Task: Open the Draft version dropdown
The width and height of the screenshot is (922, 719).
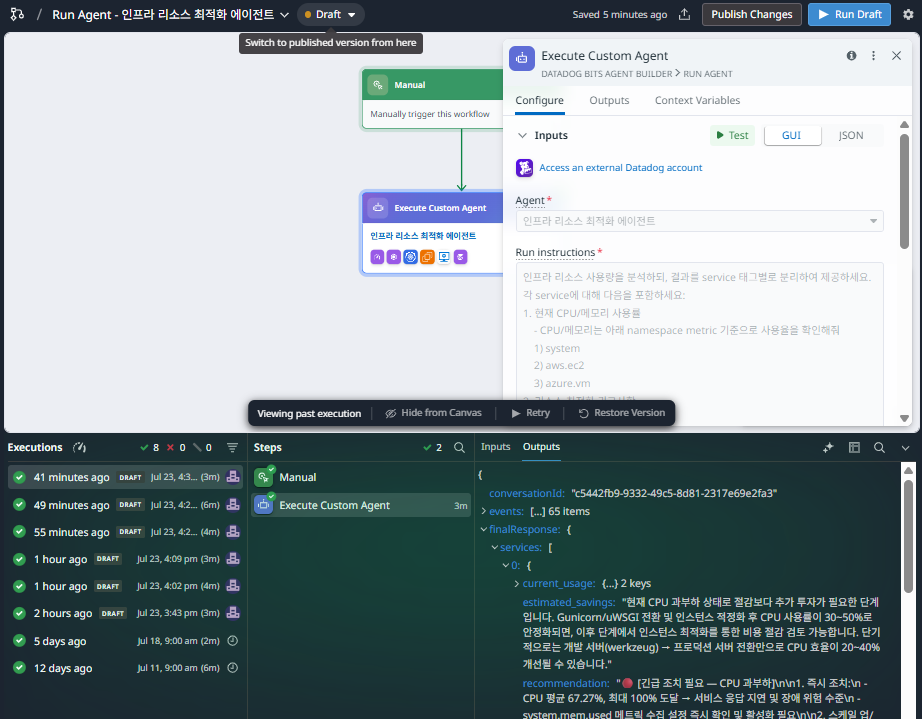Action: [x=330, y=14]
